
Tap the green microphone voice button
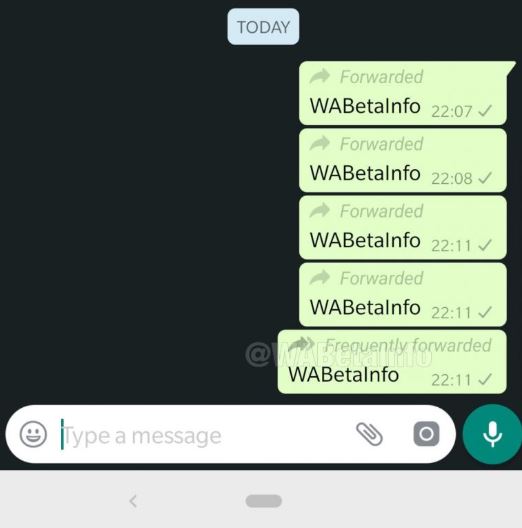492,434
